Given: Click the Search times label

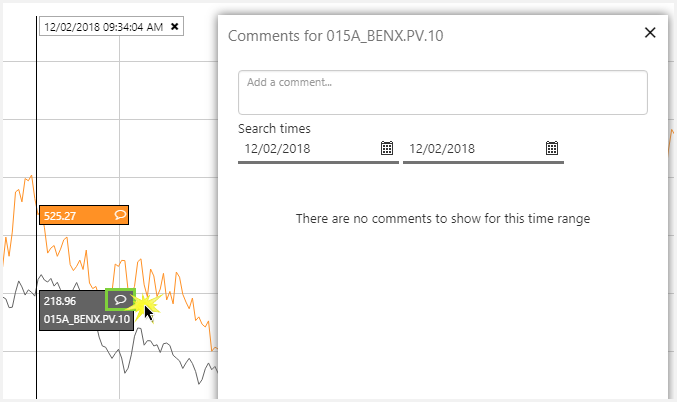Looking at the screenshot, I should tap(274, 128).
